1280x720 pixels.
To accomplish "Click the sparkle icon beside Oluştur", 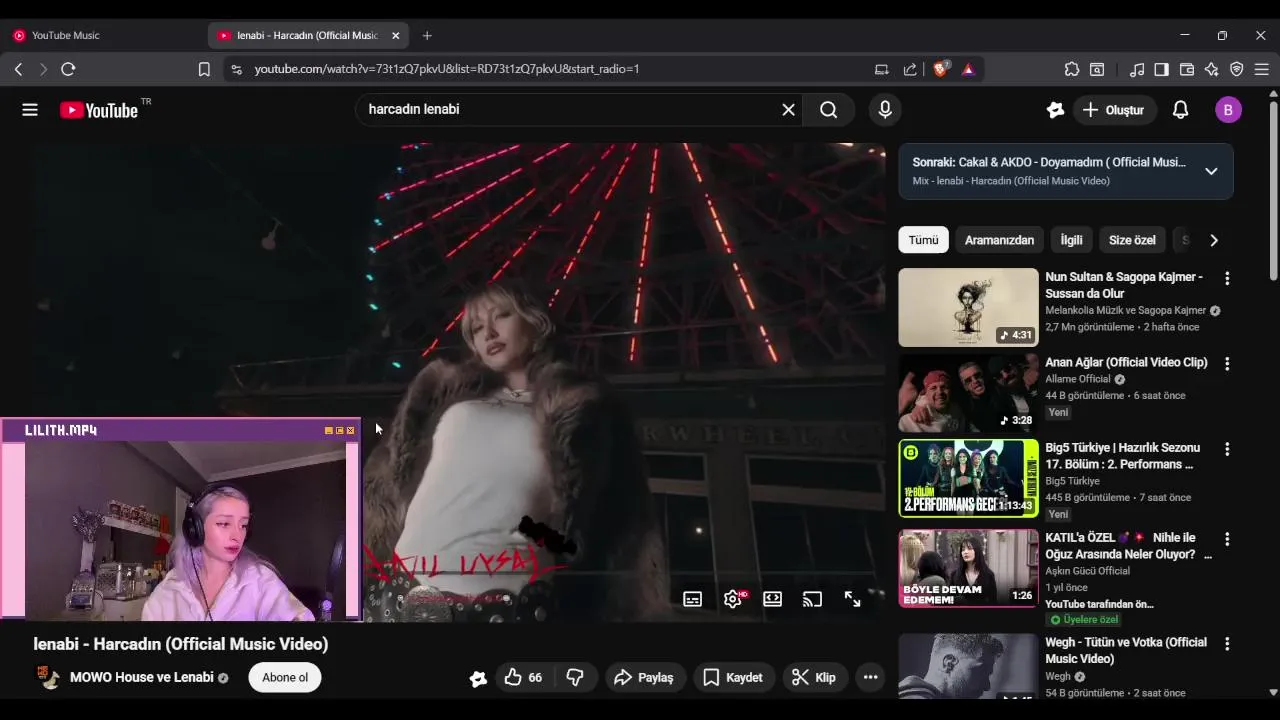I will point(1055,110).
